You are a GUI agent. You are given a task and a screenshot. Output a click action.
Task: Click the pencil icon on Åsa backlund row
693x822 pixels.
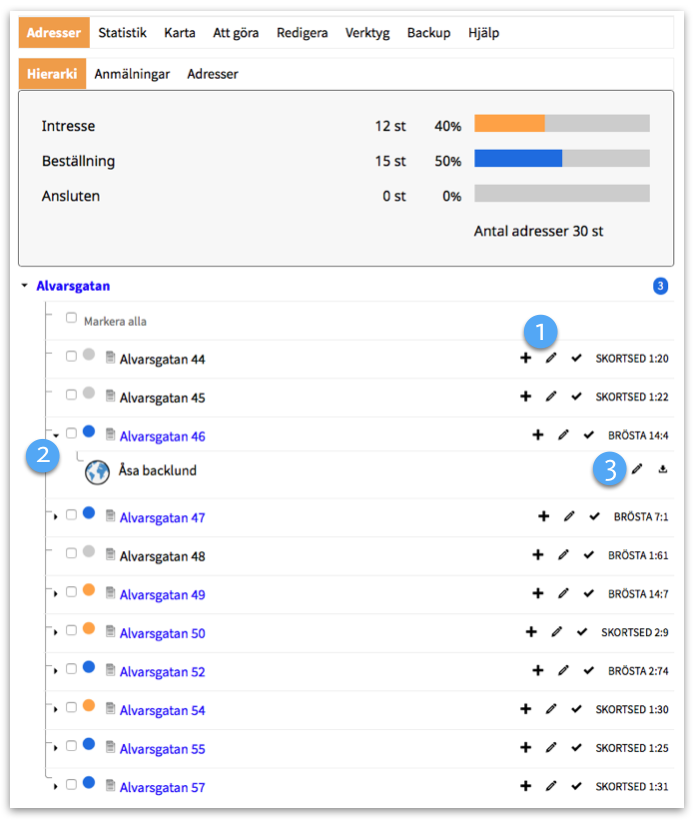(x=637, y=469)
